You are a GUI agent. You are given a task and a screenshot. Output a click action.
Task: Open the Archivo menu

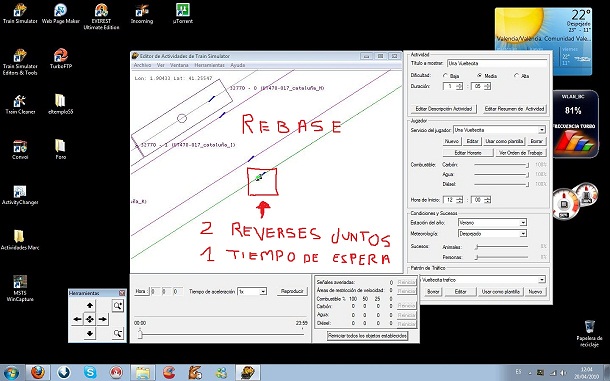(x=142, y=65)
